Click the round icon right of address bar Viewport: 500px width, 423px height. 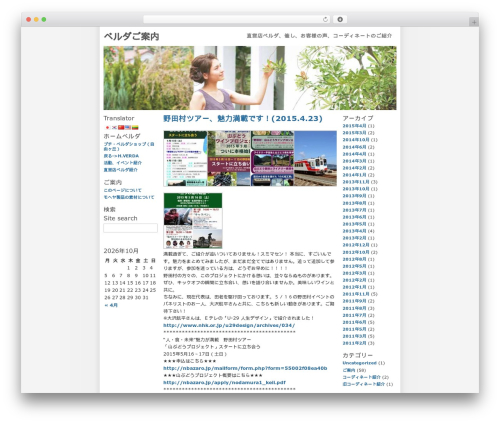(x=340, y=19)
